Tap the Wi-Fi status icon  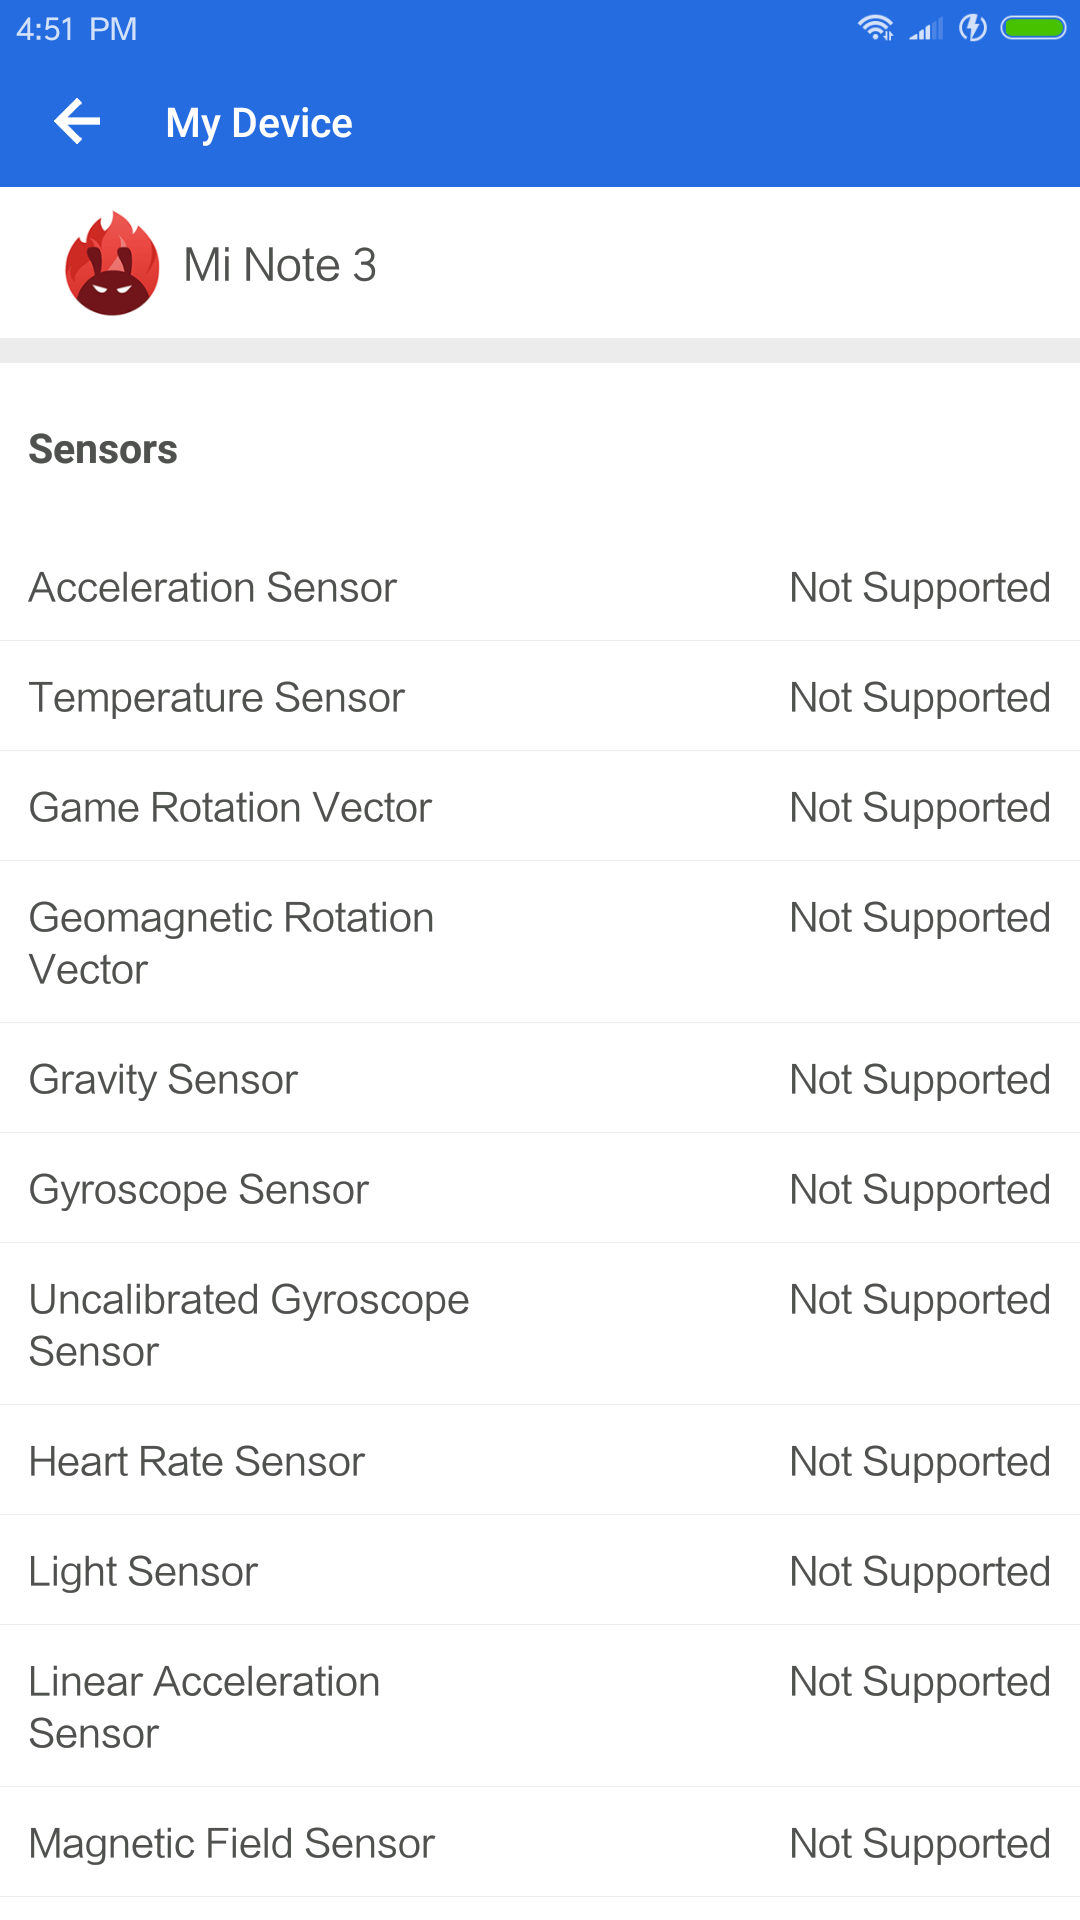pyautogui.click(x=875, y=28)
